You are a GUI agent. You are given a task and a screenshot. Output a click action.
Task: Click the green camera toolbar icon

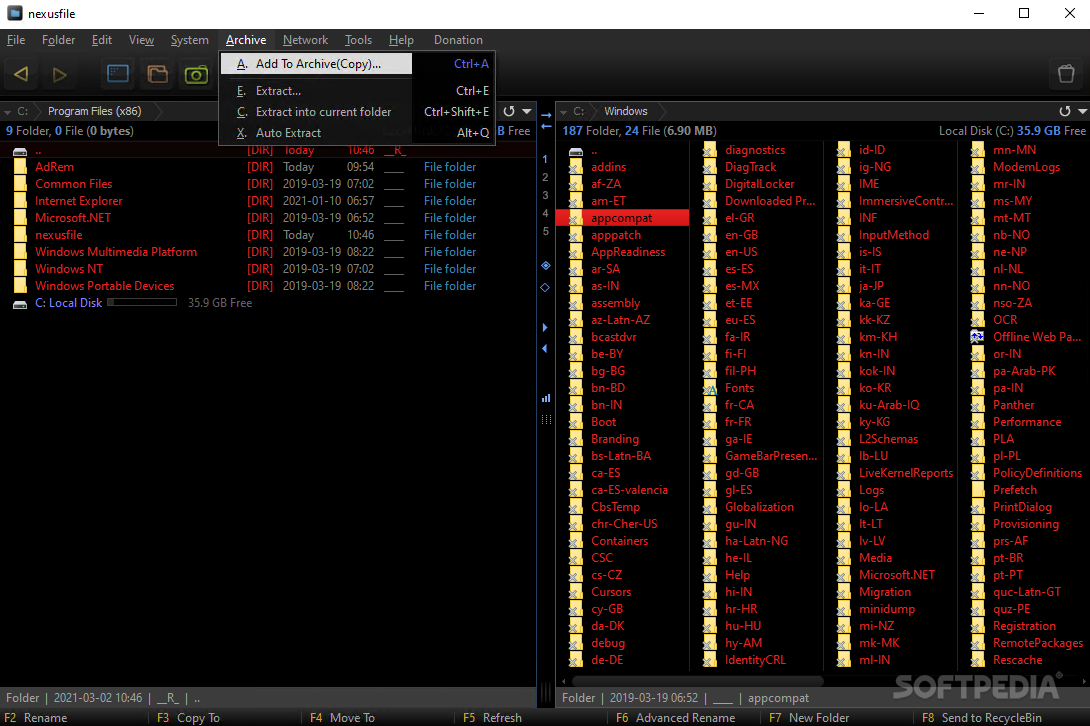click(x=197, y=74)
